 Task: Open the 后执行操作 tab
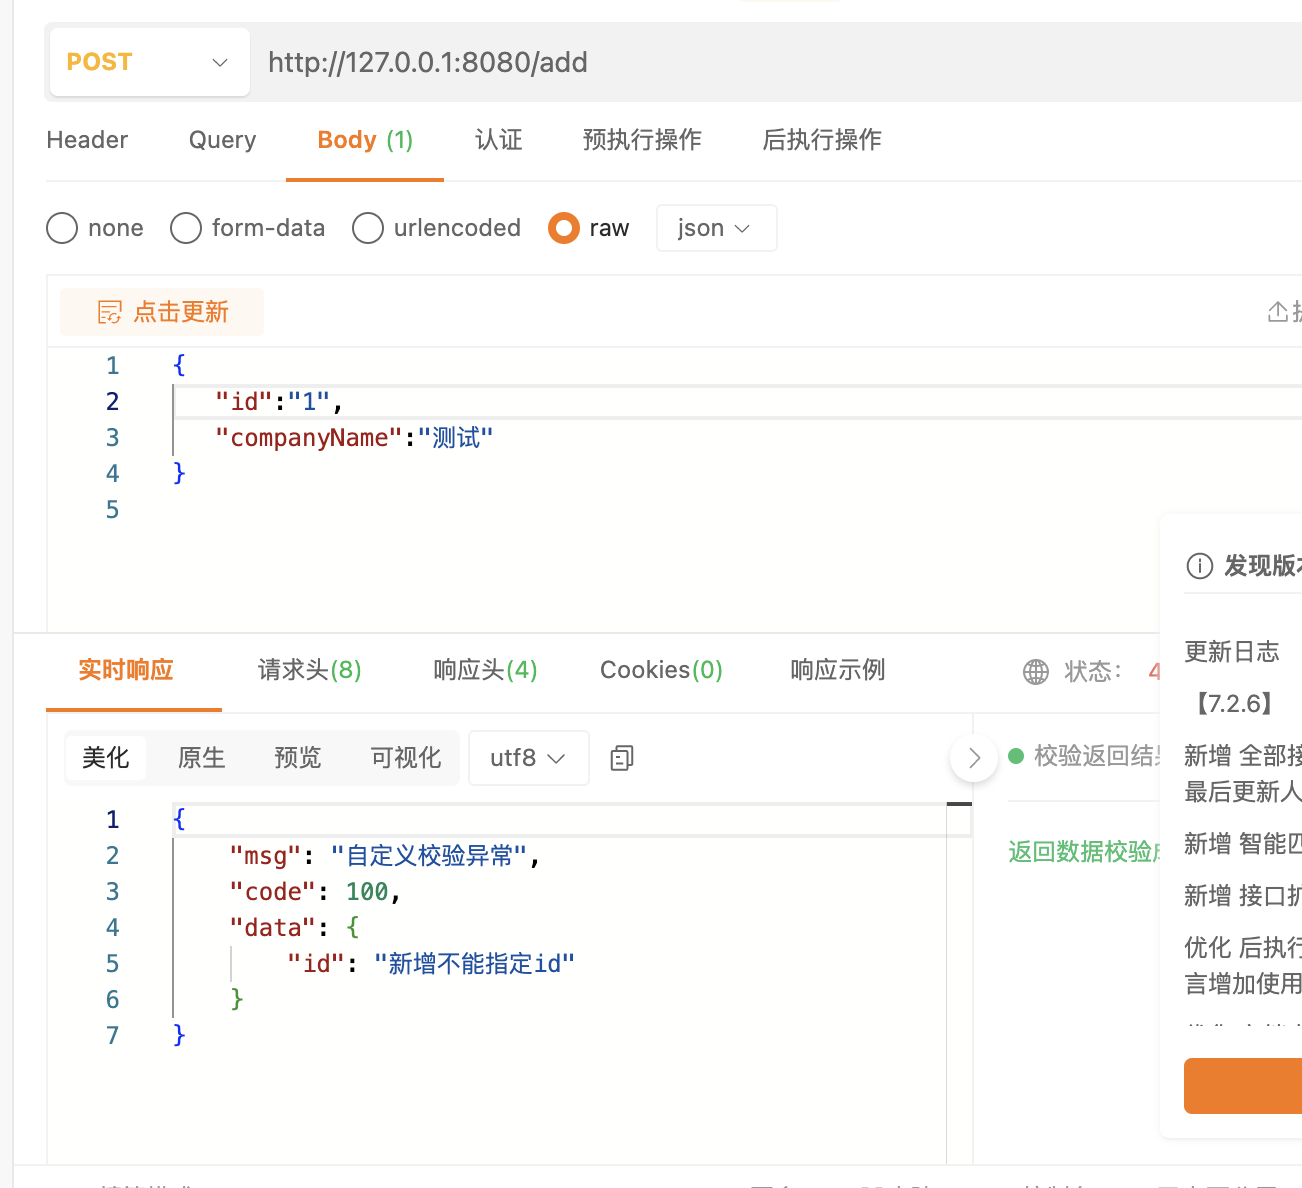[x=822, y=140]
